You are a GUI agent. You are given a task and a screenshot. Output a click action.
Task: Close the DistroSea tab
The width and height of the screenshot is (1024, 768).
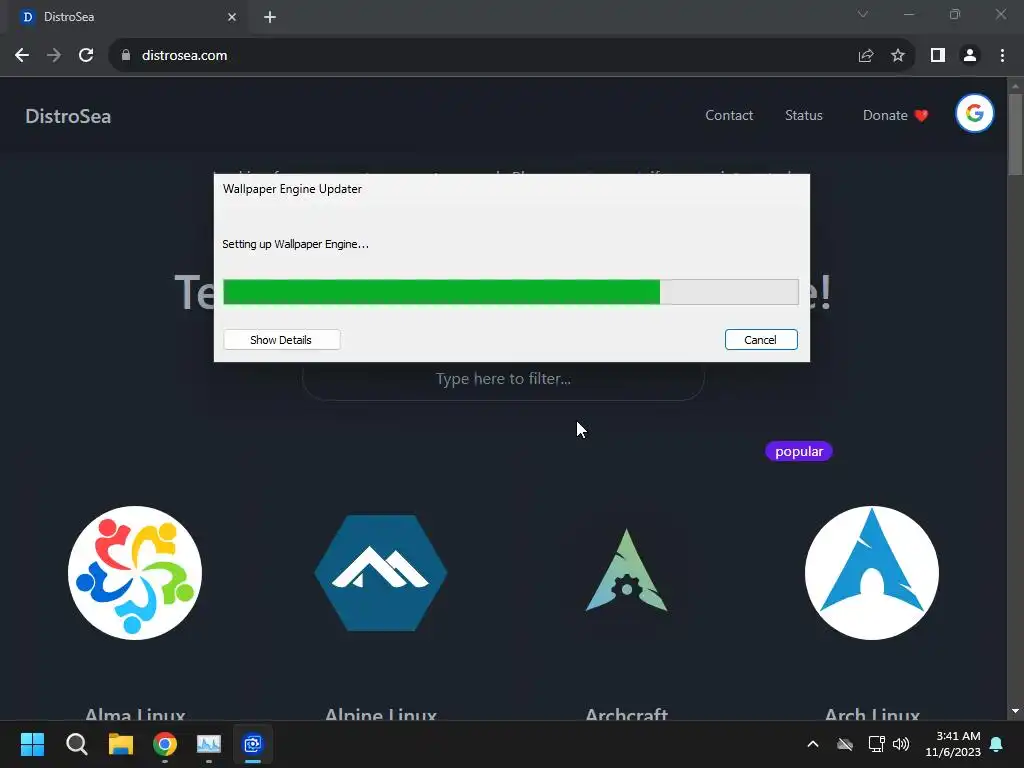pyautogui.click(x=232, y=17)
